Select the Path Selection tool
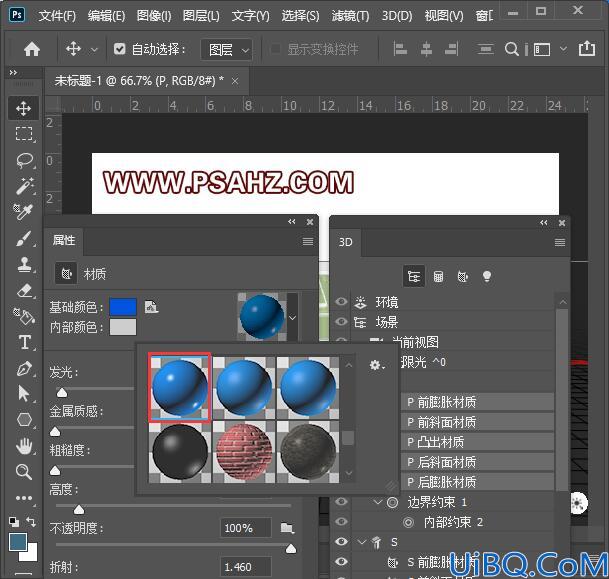 tap(24, 394)
